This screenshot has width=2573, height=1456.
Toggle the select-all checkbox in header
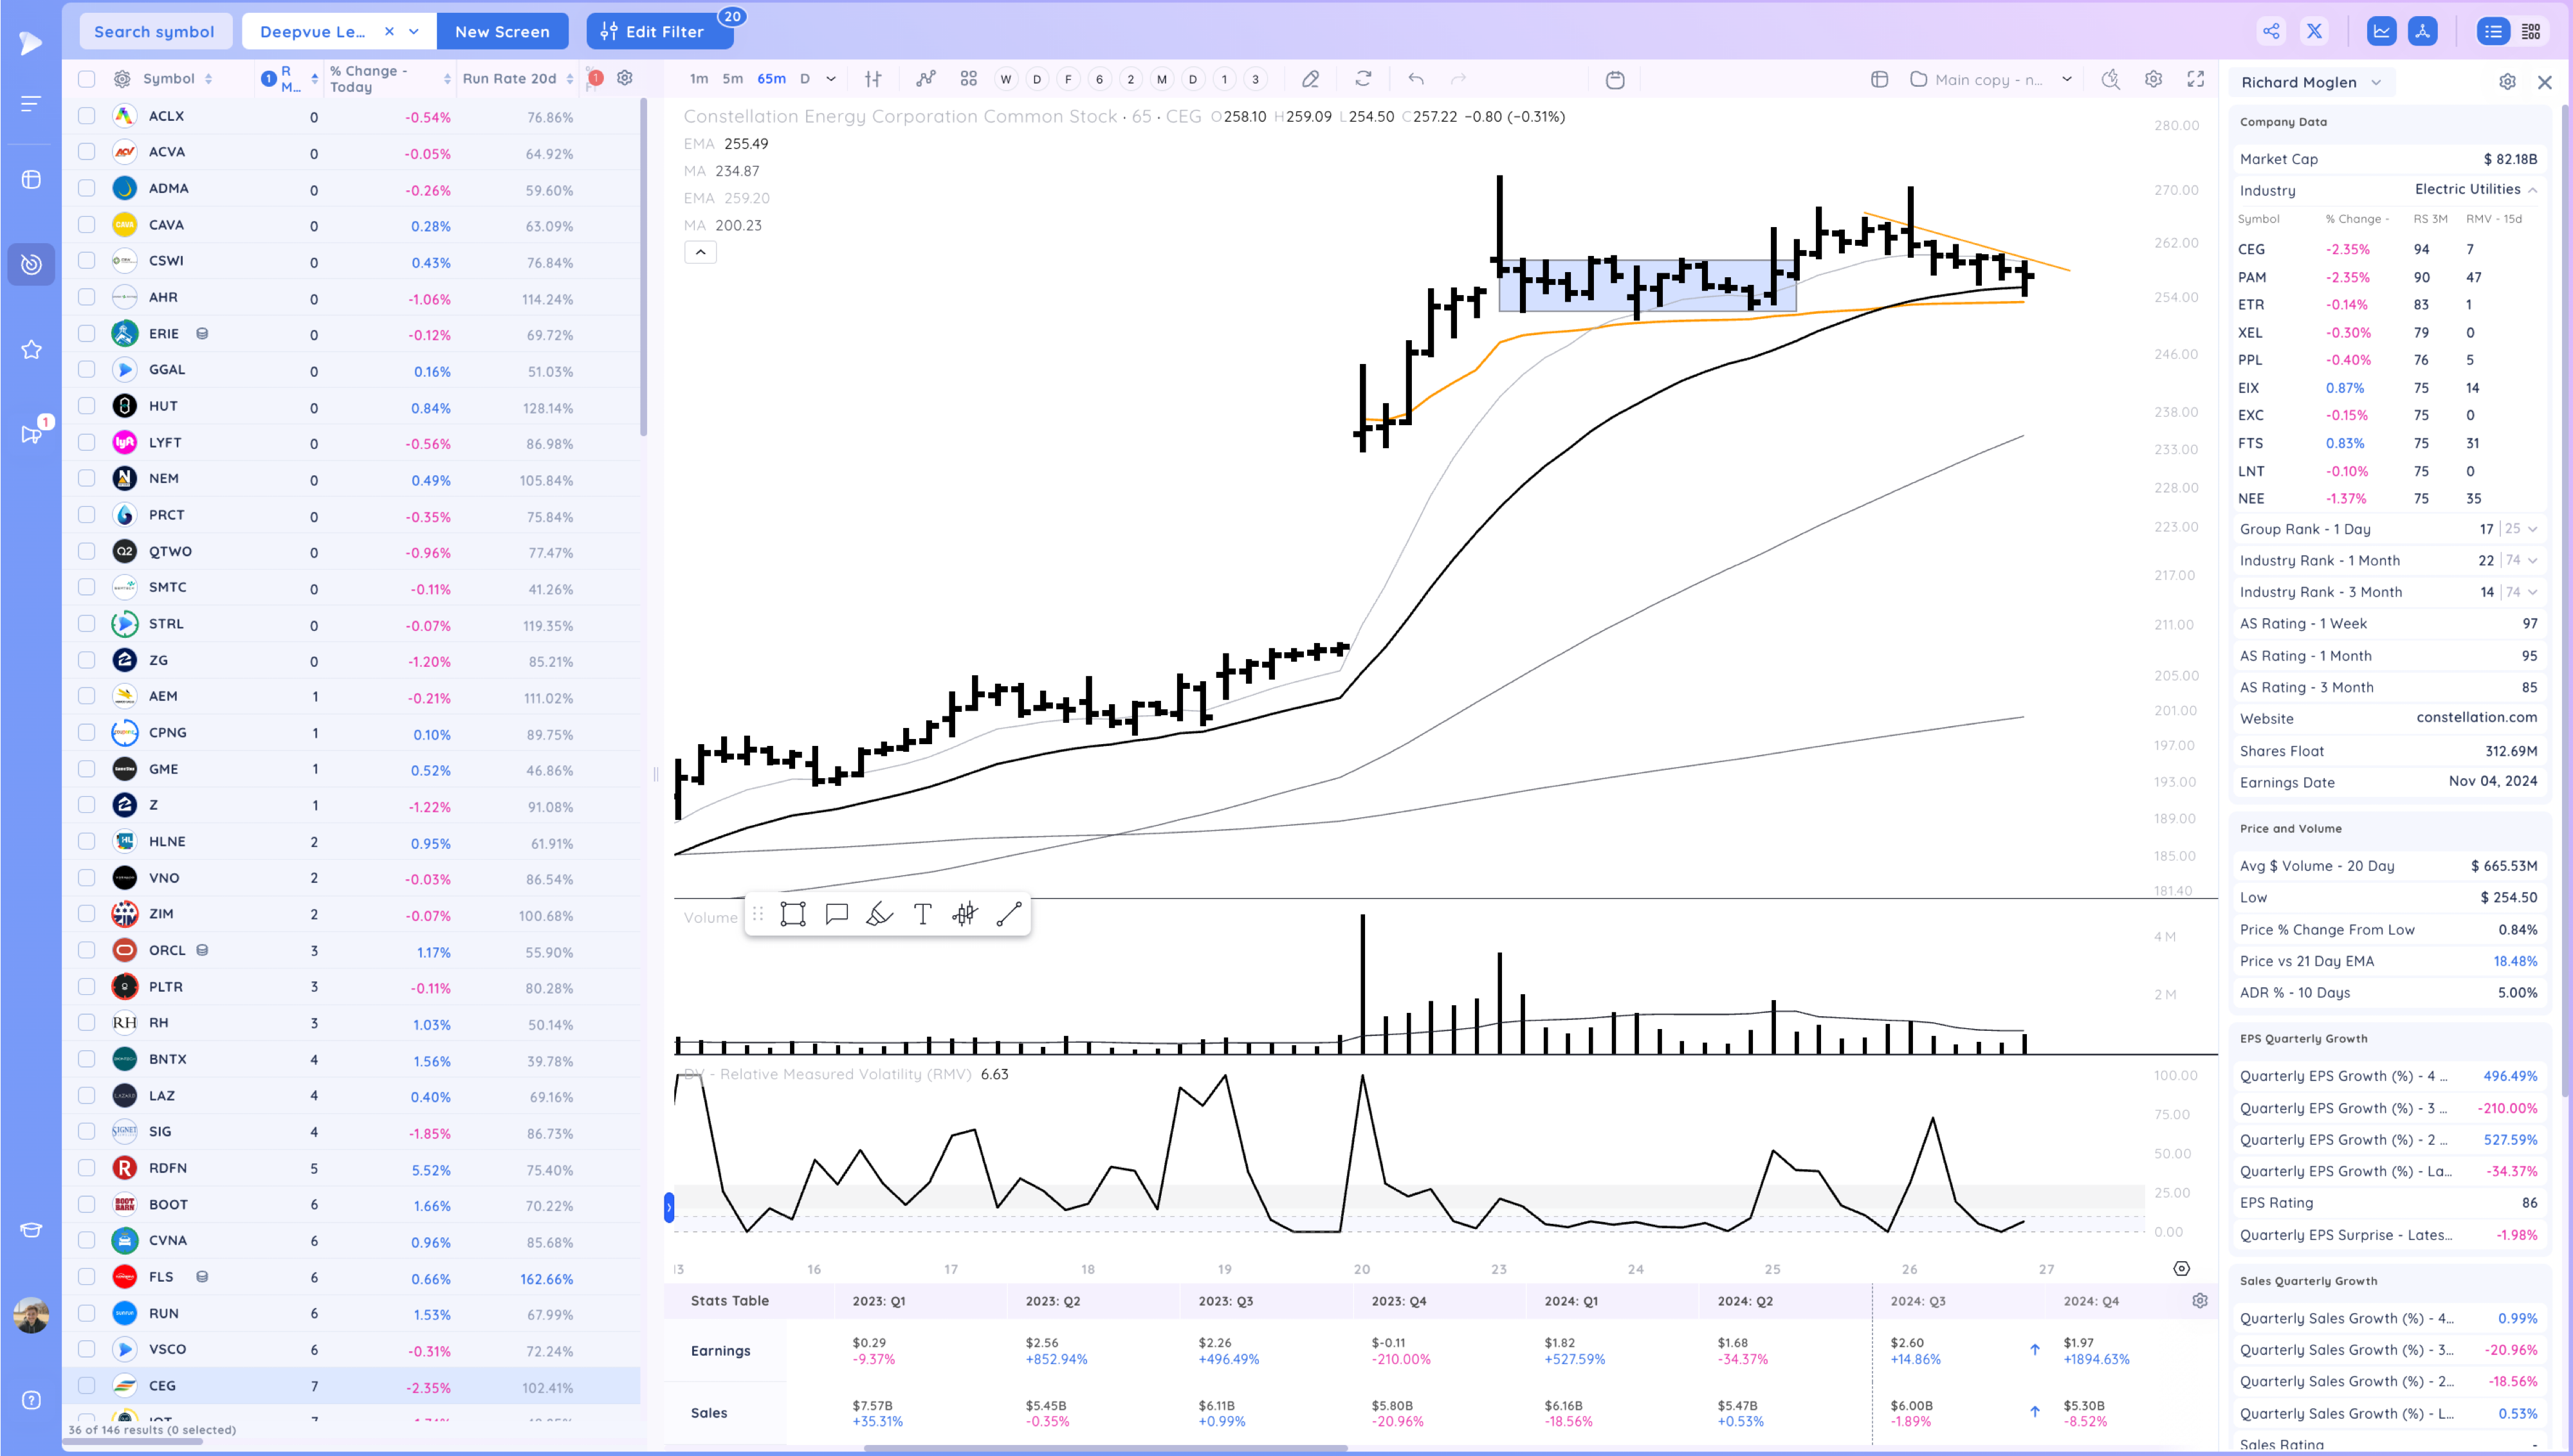[x=87, y=79]
